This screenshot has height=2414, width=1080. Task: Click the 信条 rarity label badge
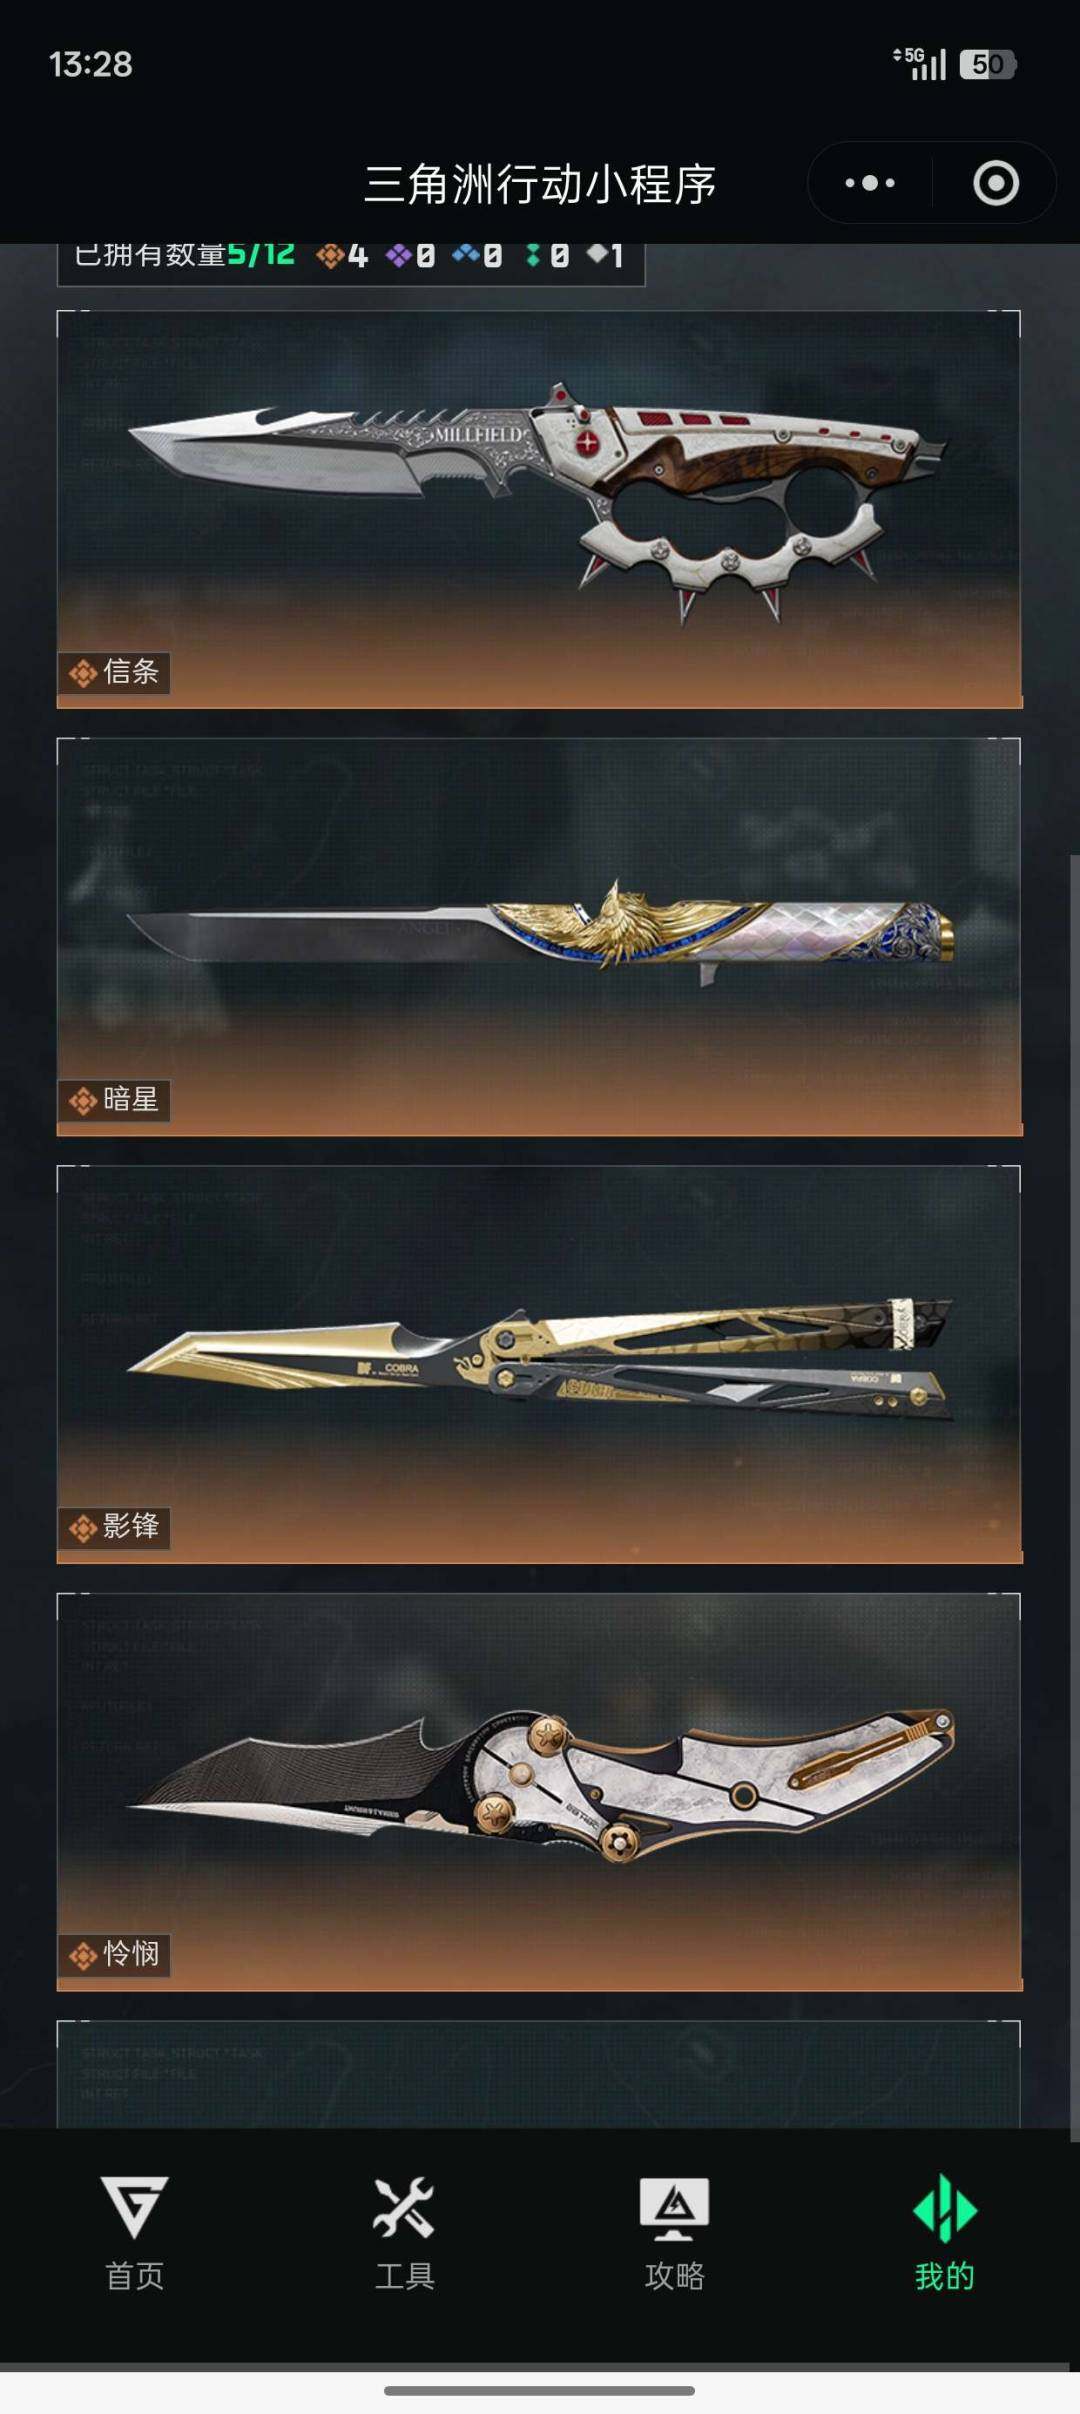pyautogui.click(x=114, y=672)
